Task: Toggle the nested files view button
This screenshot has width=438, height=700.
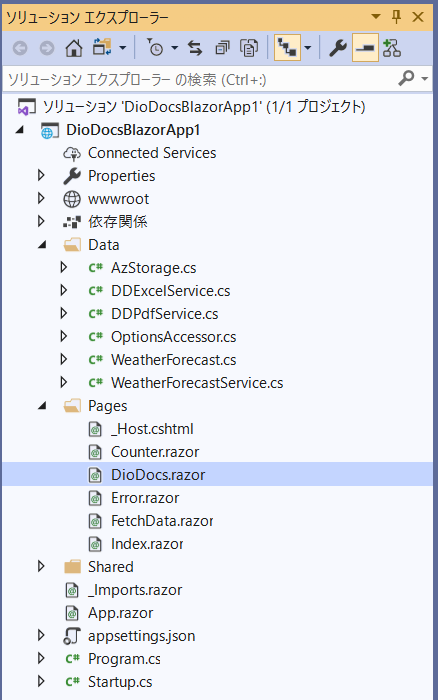Action: click(x=287, y=48)
